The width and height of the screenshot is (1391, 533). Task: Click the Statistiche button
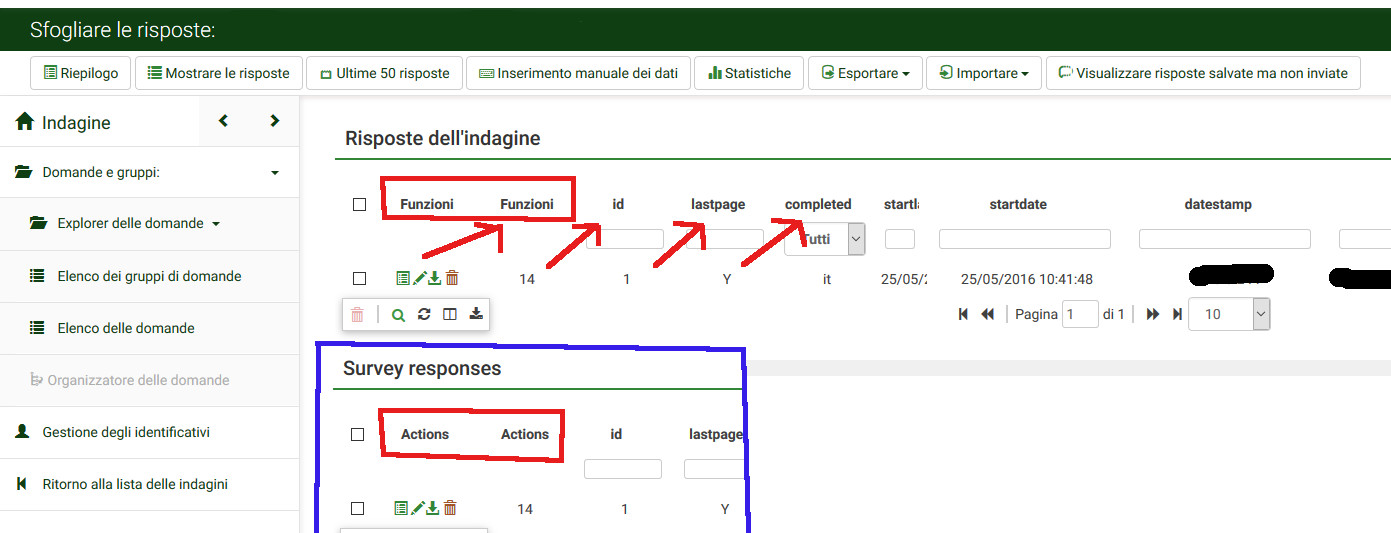pyautogui.click(x=749, y=73)
